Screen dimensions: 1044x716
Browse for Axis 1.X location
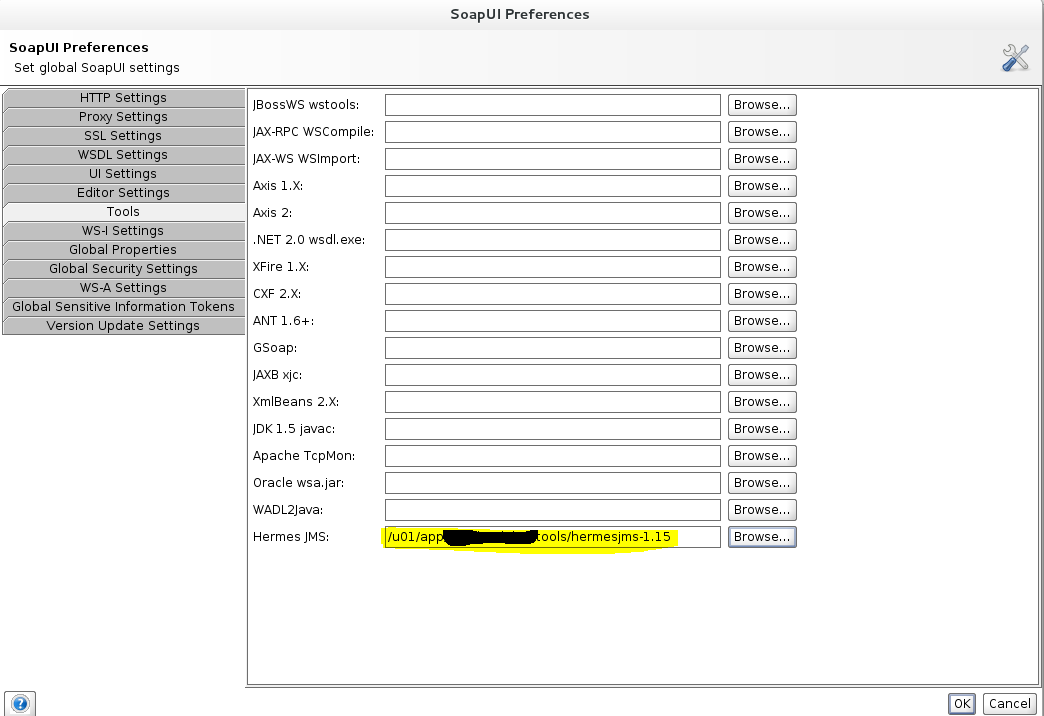(x=762, y=186)
